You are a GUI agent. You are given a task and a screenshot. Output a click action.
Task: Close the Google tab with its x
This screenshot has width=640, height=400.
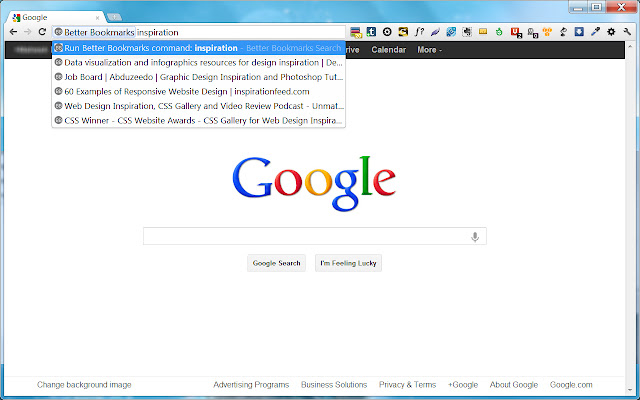tap(97, 18)
